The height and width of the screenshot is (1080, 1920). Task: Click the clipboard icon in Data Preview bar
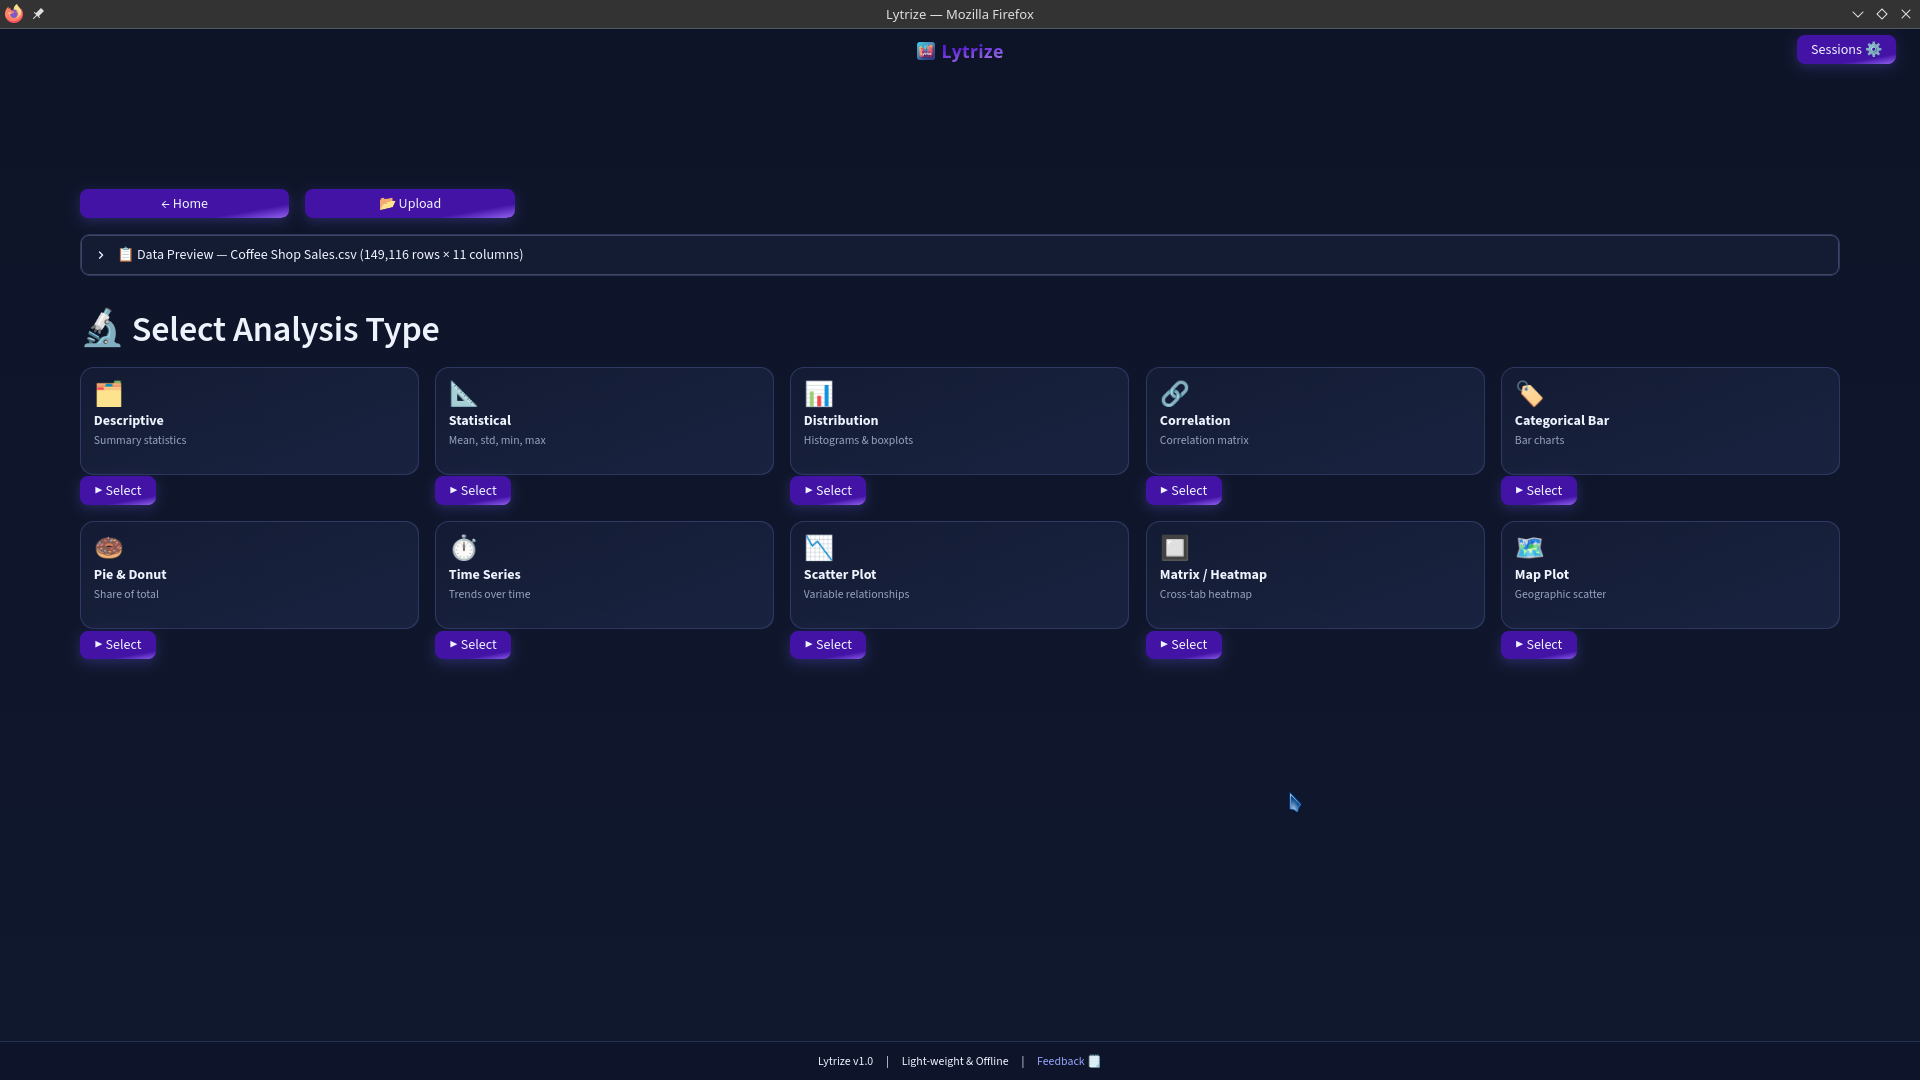pos(125,254)
